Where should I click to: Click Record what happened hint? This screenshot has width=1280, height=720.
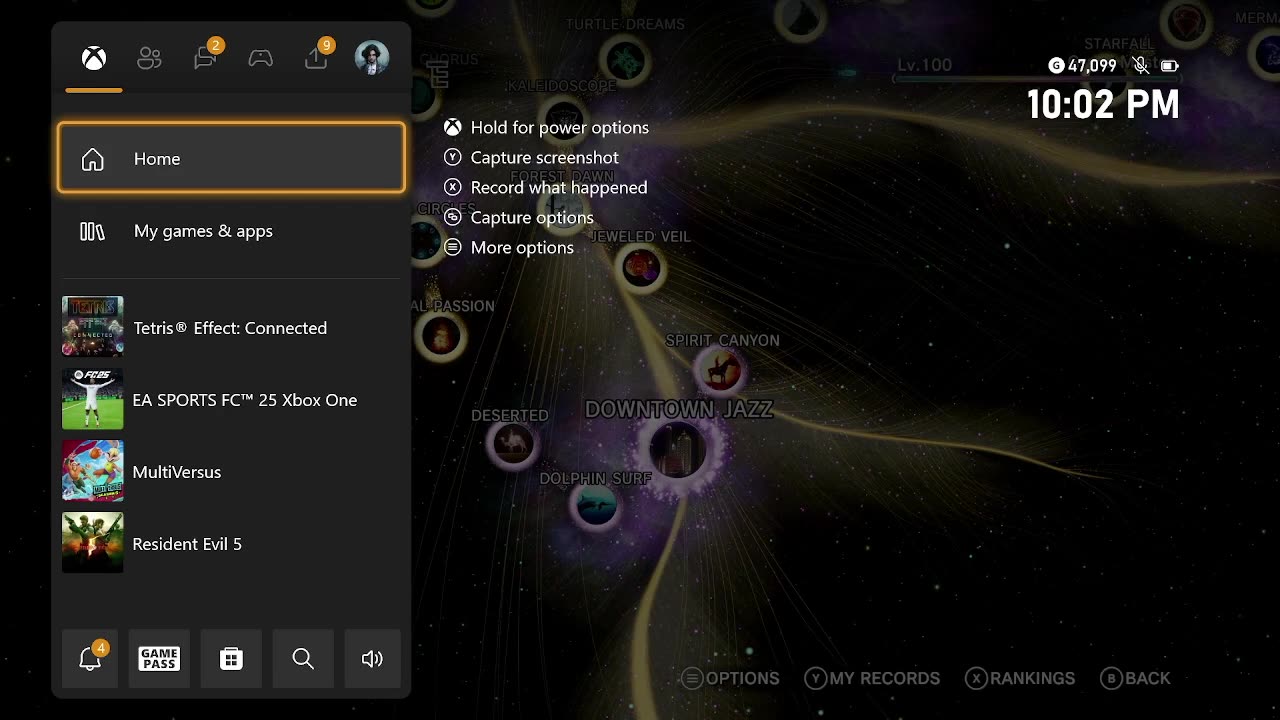click(546, 187)
